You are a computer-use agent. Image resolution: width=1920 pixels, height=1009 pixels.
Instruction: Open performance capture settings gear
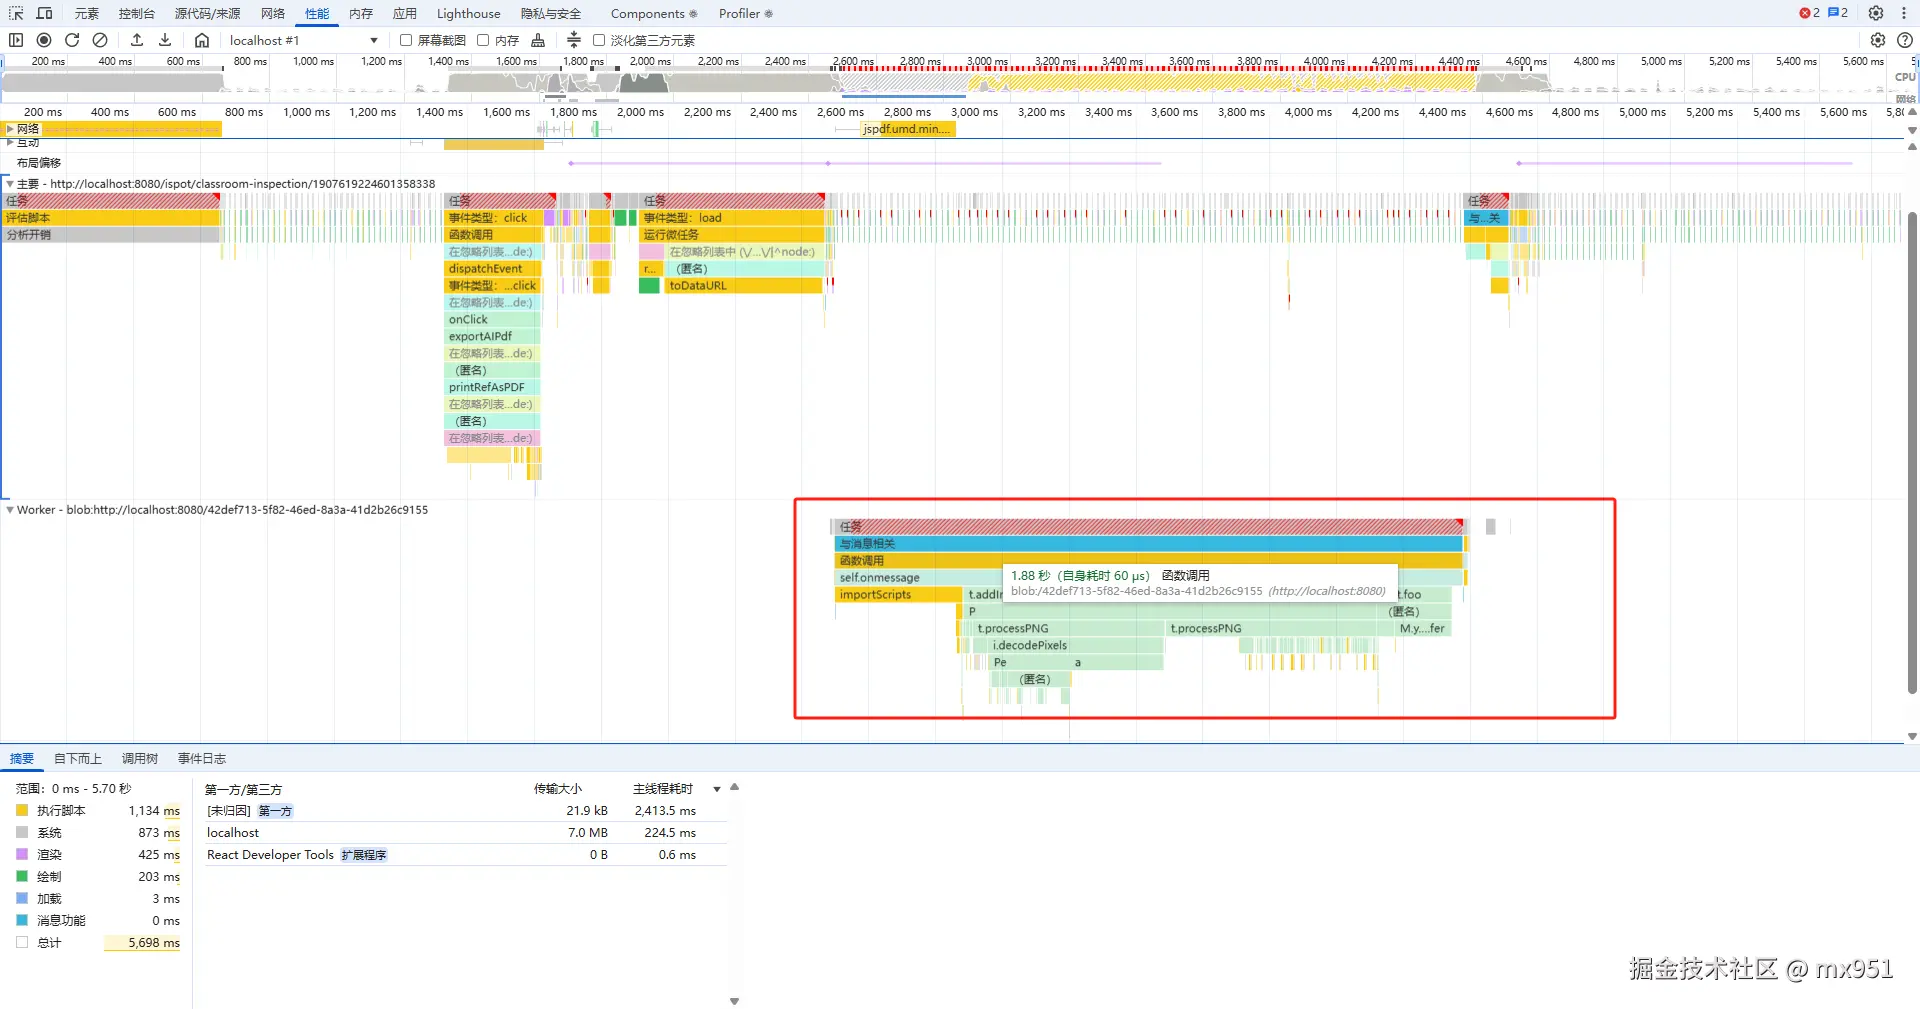tap(1878, 40)
